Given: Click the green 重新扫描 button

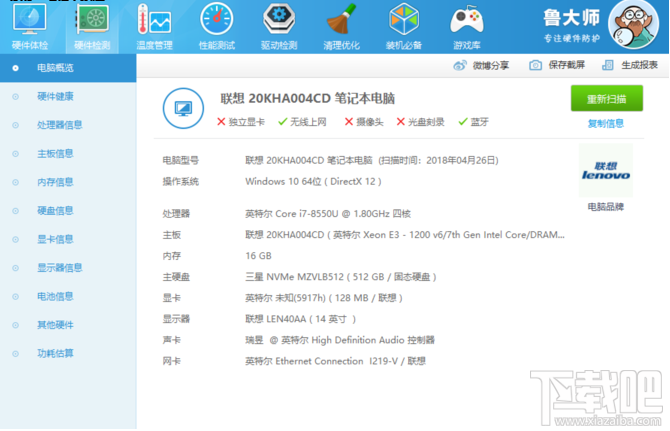Looking at the screenshot, I should [607, 99].
